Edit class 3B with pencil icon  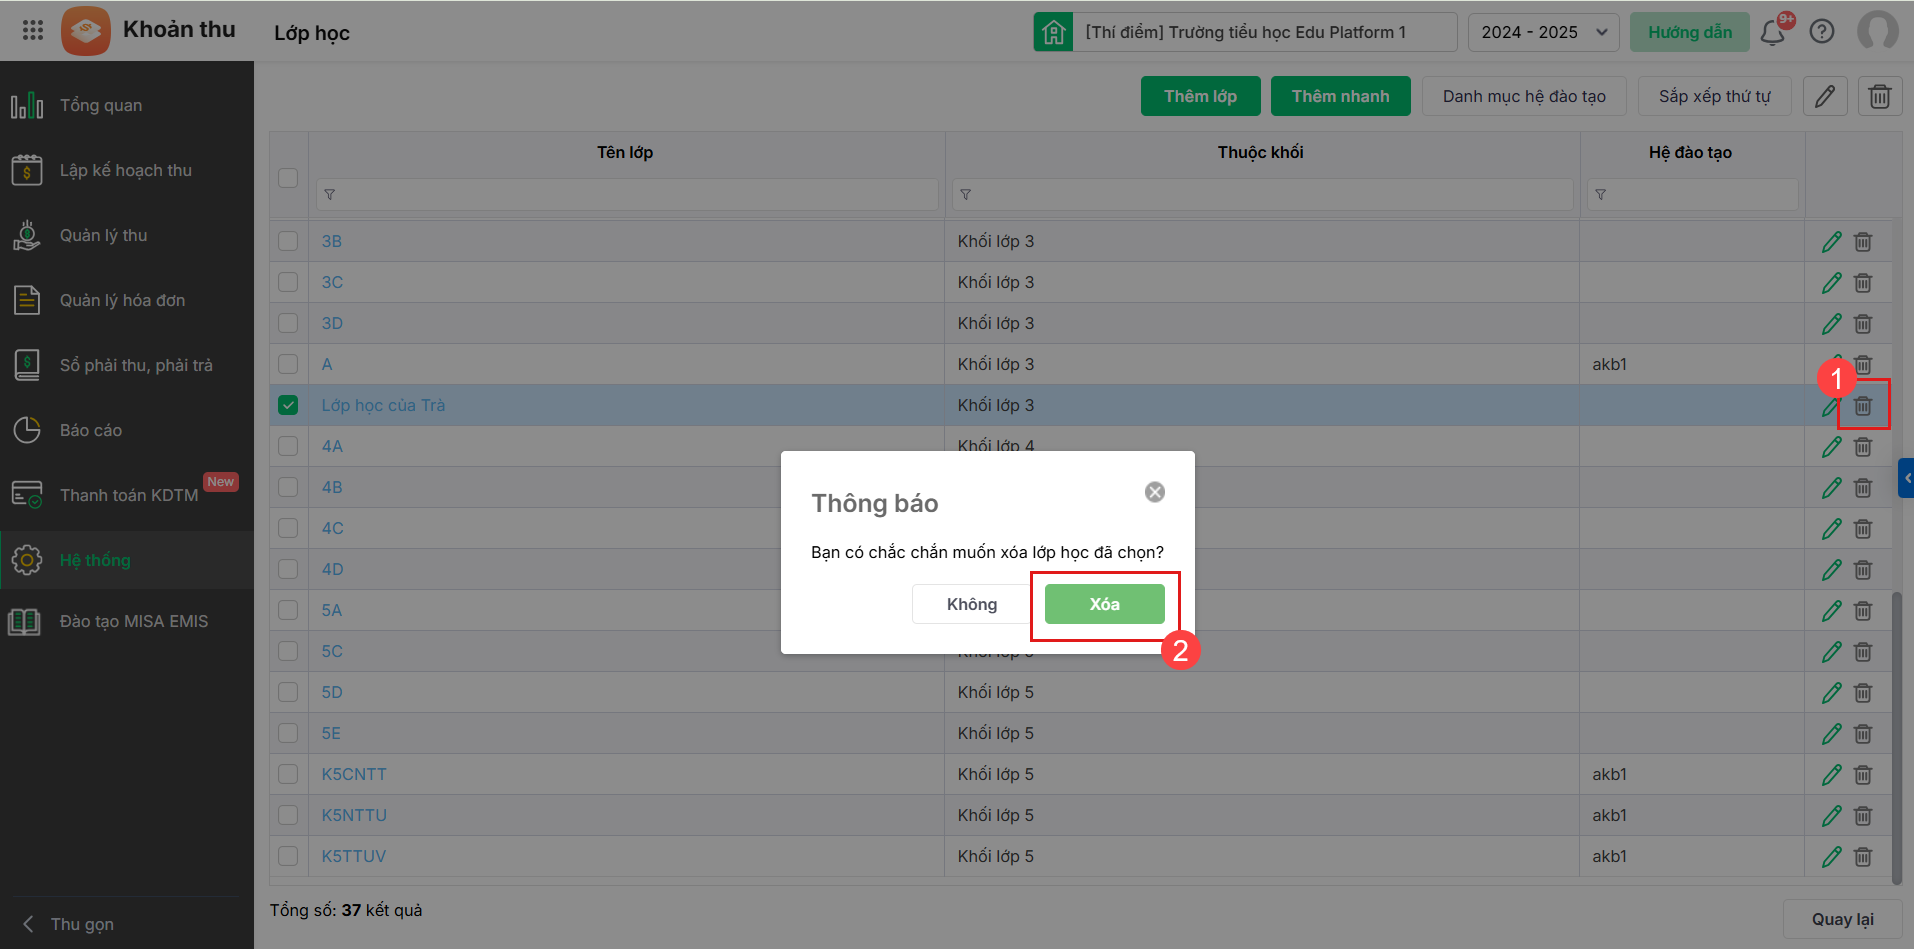pyautogui.click(x=1832, y=242)
